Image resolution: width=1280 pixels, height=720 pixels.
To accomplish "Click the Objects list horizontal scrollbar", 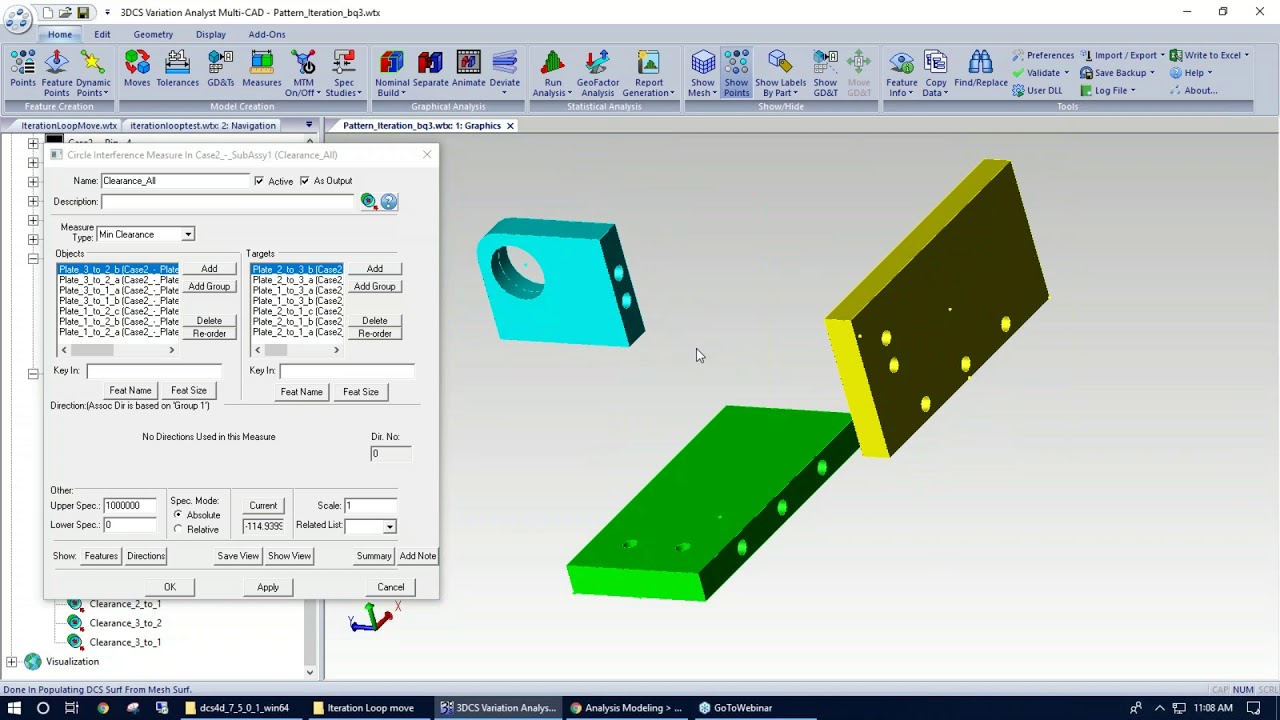I will pyautogui.click(x=118, y=350).
